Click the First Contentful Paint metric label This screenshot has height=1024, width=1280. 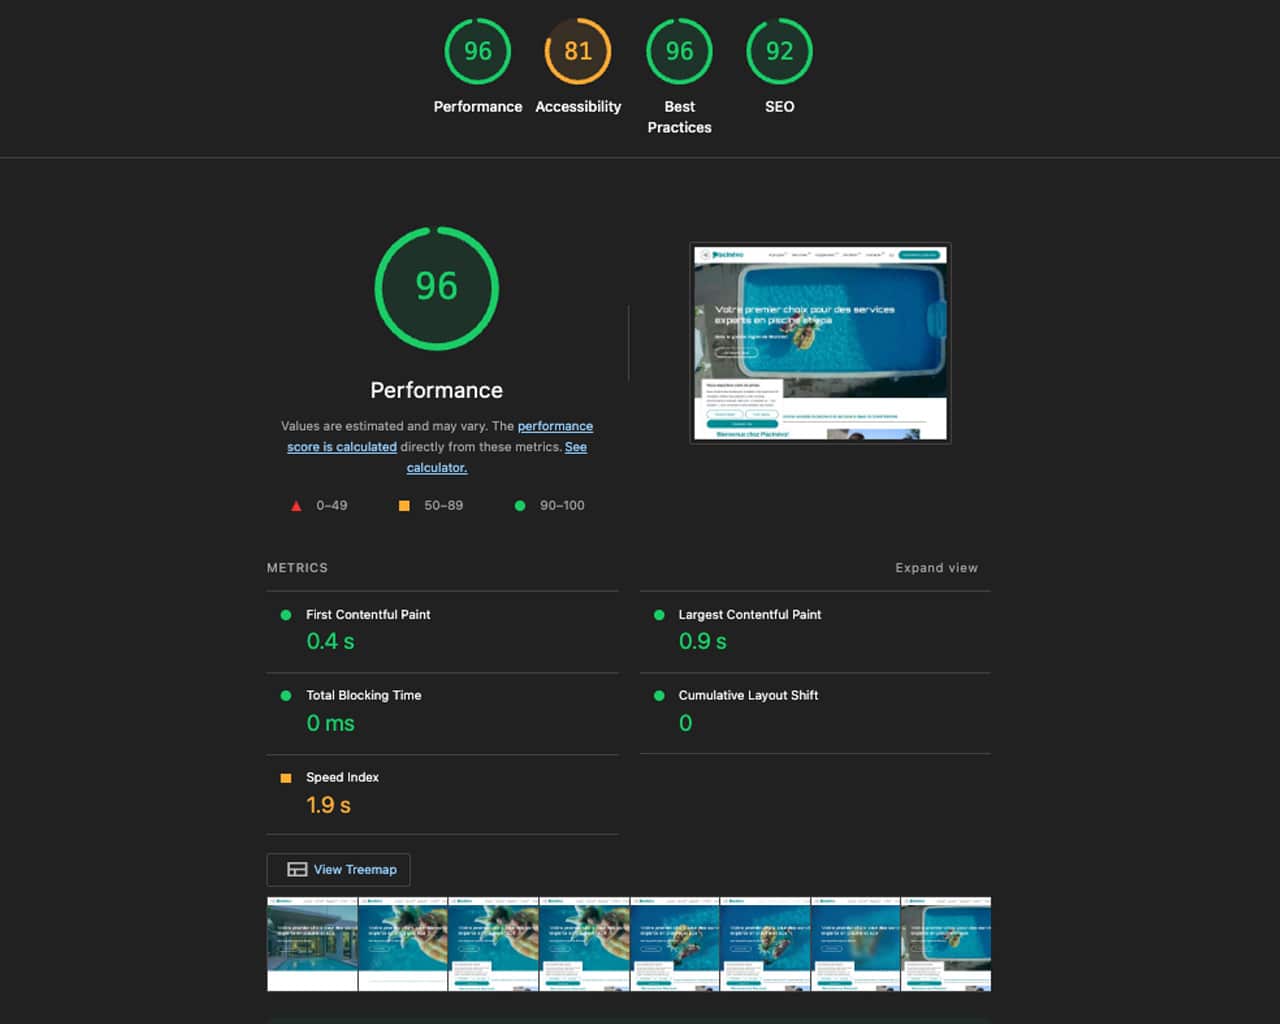pyautogui.click(x=368, y=615)
